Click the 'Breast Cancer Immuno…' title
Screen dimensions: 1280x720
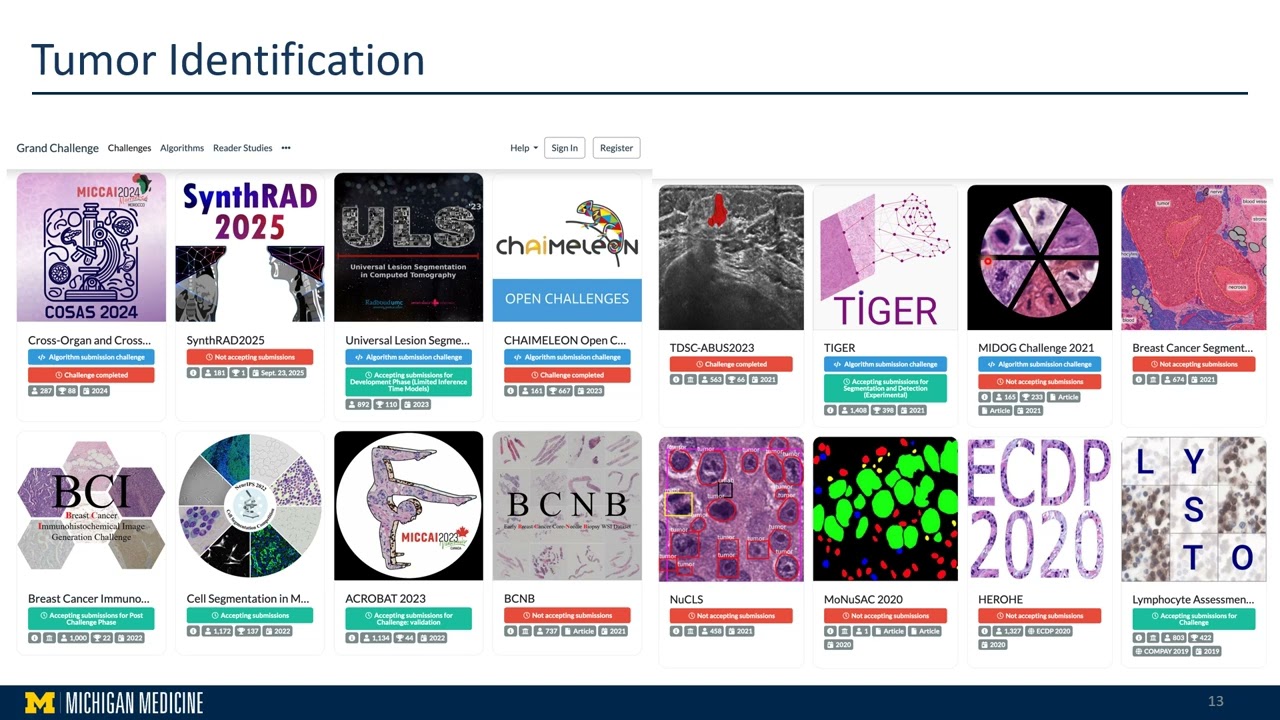click(89, 599)
